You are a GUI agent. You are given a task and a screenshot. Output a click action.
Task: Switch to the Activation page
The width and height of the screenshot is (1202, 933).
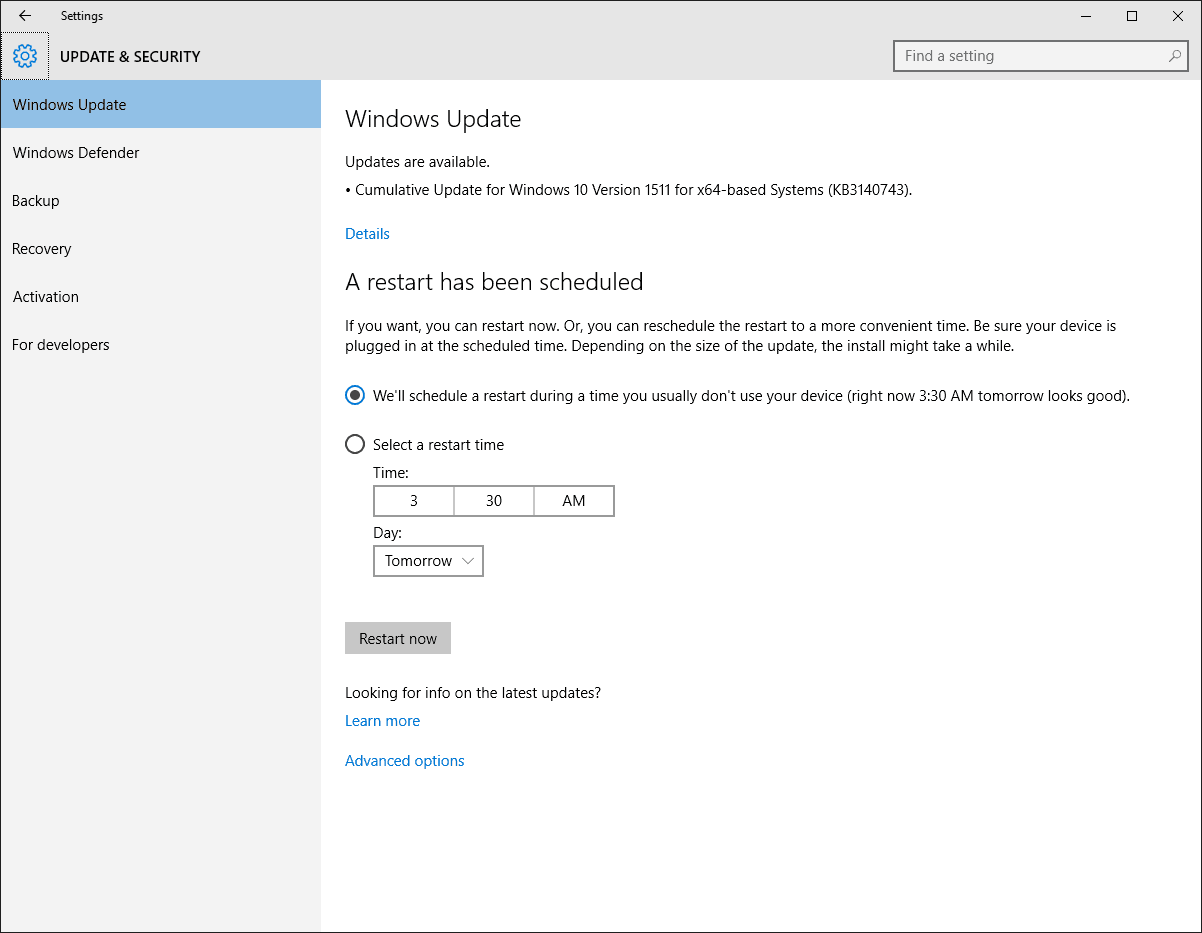[x=161, y=296]
